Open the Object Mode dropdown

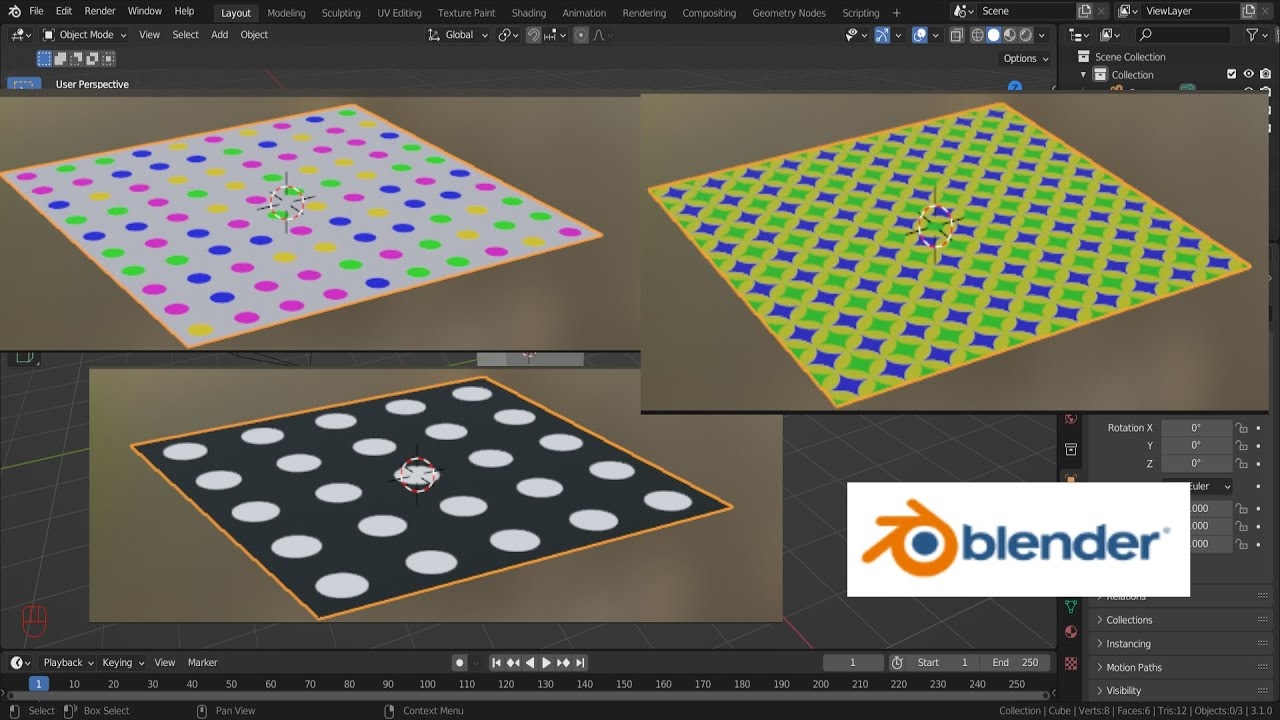point(85,34)
